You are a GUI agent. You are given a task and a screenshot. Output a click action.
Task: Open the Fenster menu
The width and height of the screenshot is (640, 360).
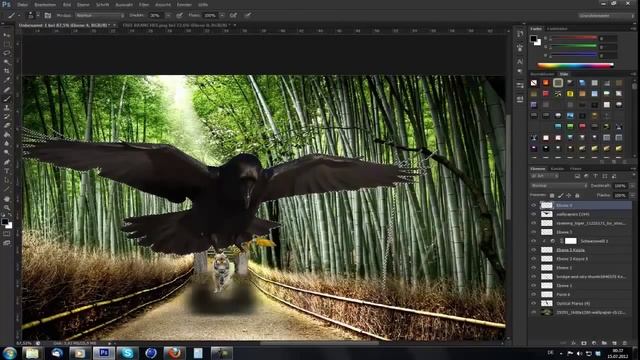pyautogui.click(x=184, y=4)
